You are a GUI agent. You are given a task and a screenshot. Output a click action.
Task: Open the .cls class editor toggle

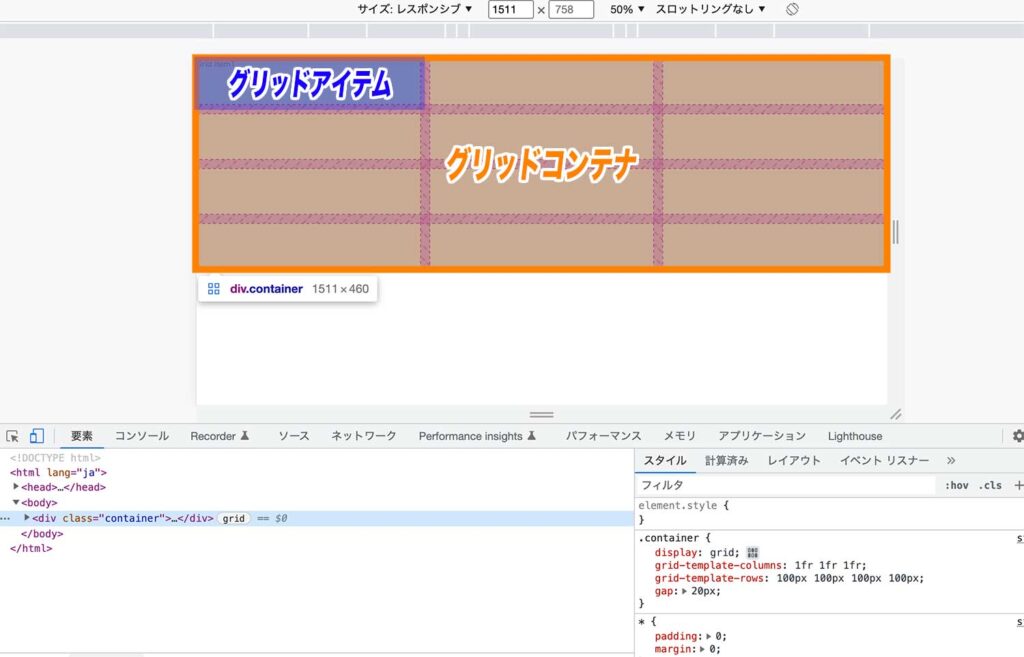click(991, 485)
